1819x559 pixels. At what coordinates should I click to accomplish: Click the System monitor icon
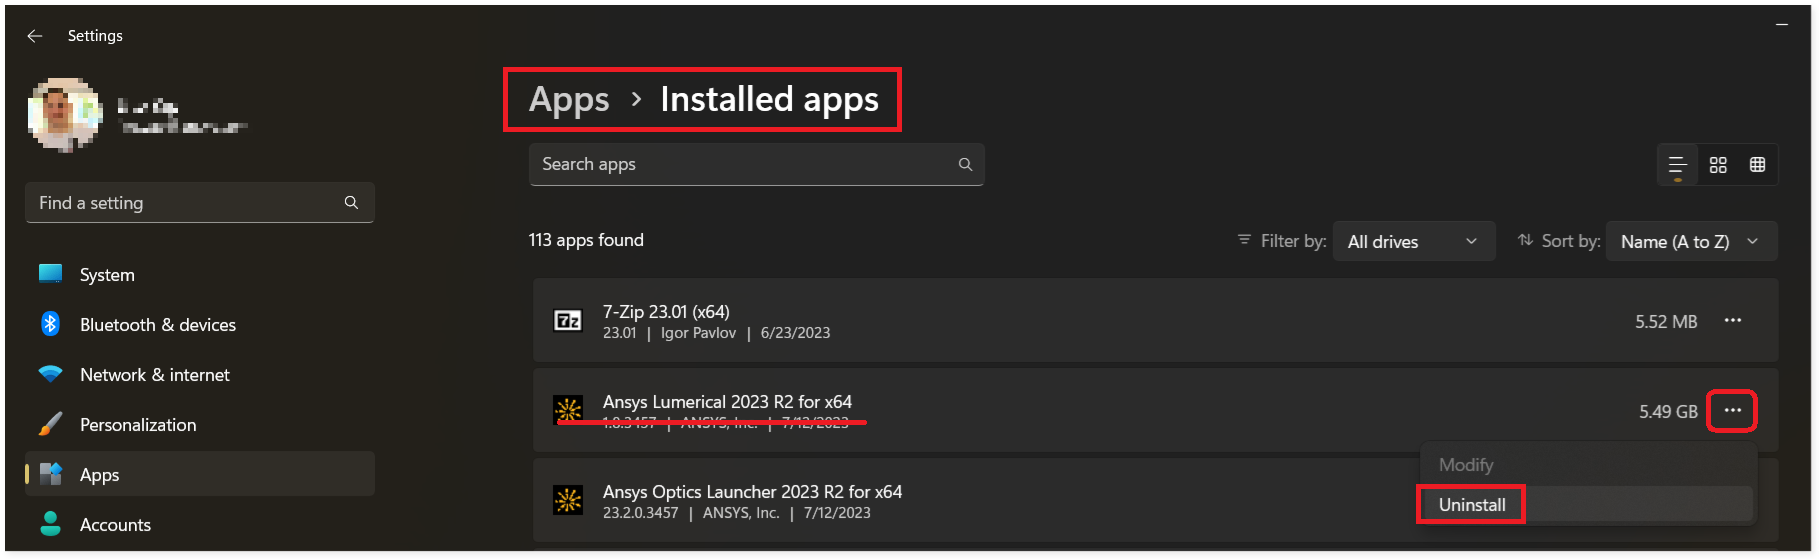[x=50, y=274]
